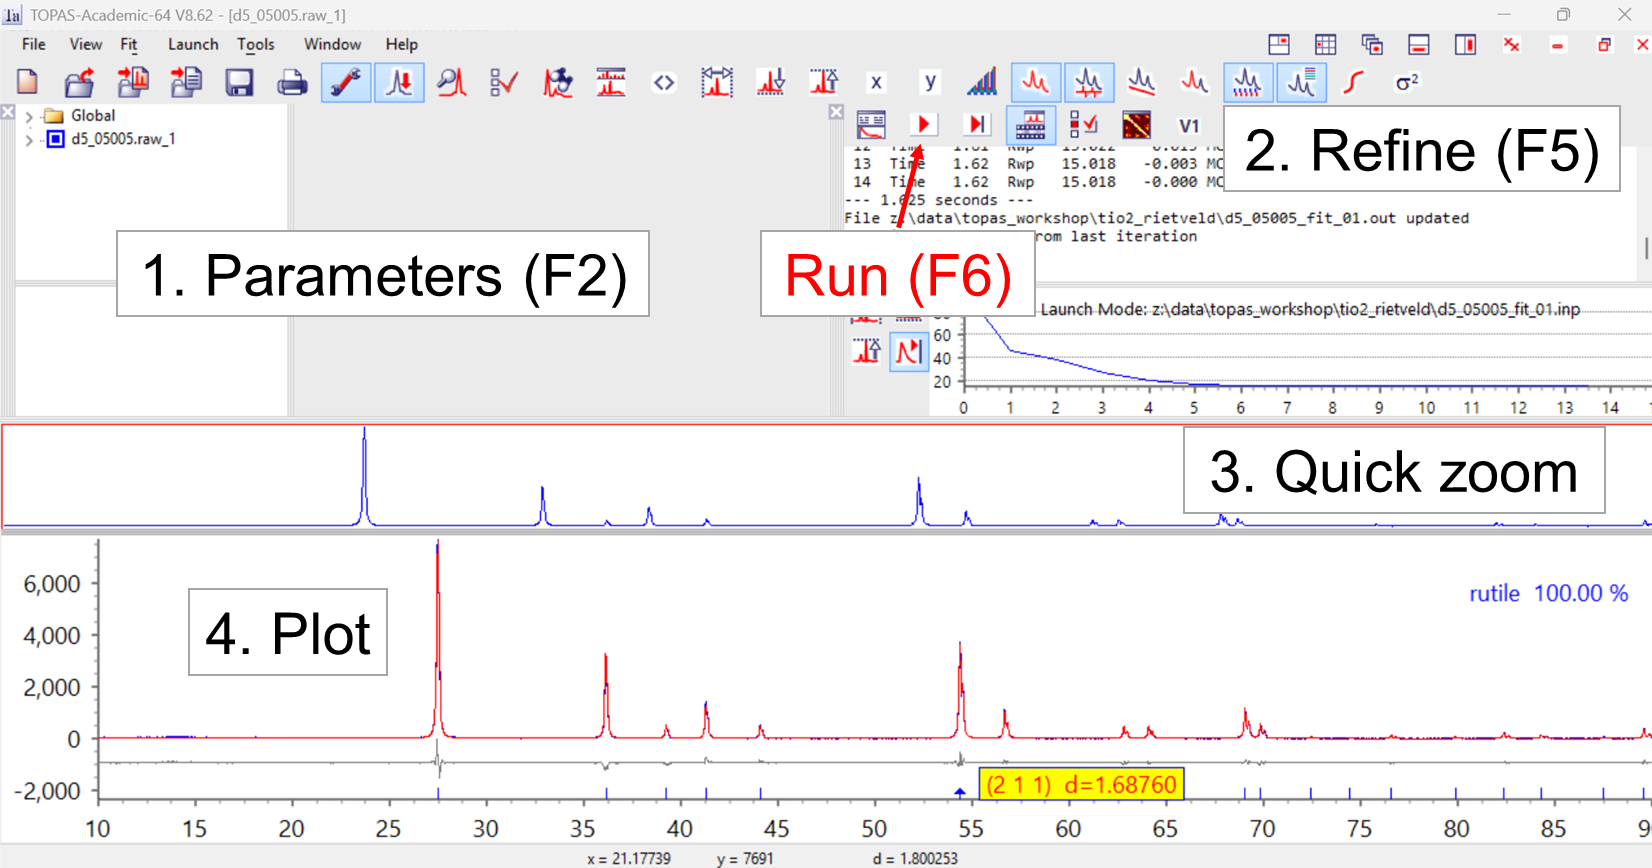Screen dimensions: 1652x868
Task: Toggle the red wrench parameters button
Action: 346,82
